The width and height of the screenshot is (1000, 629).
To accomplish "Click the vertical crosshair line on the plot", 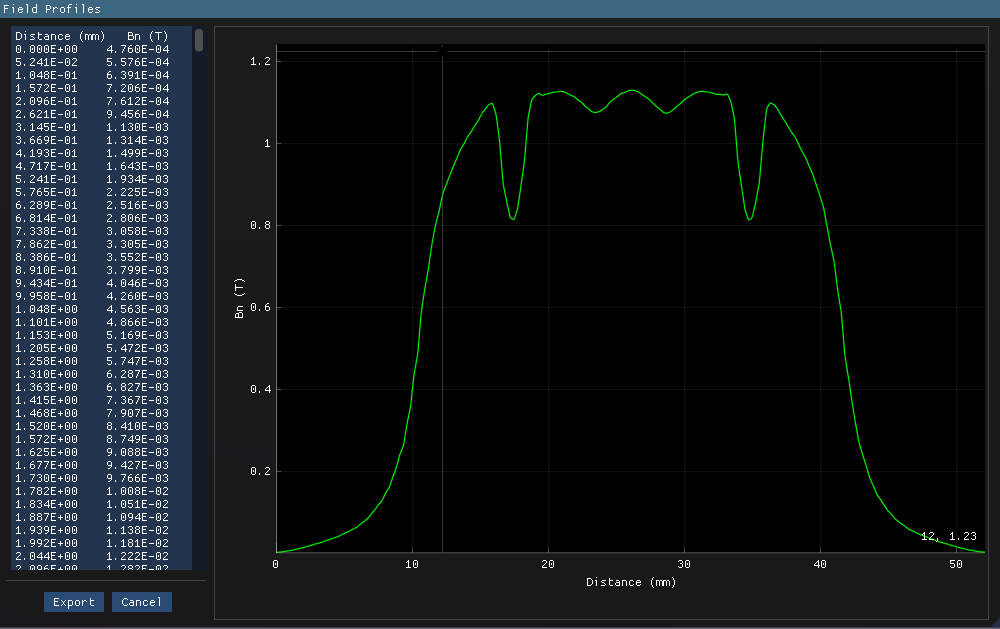I will (443, 300).
